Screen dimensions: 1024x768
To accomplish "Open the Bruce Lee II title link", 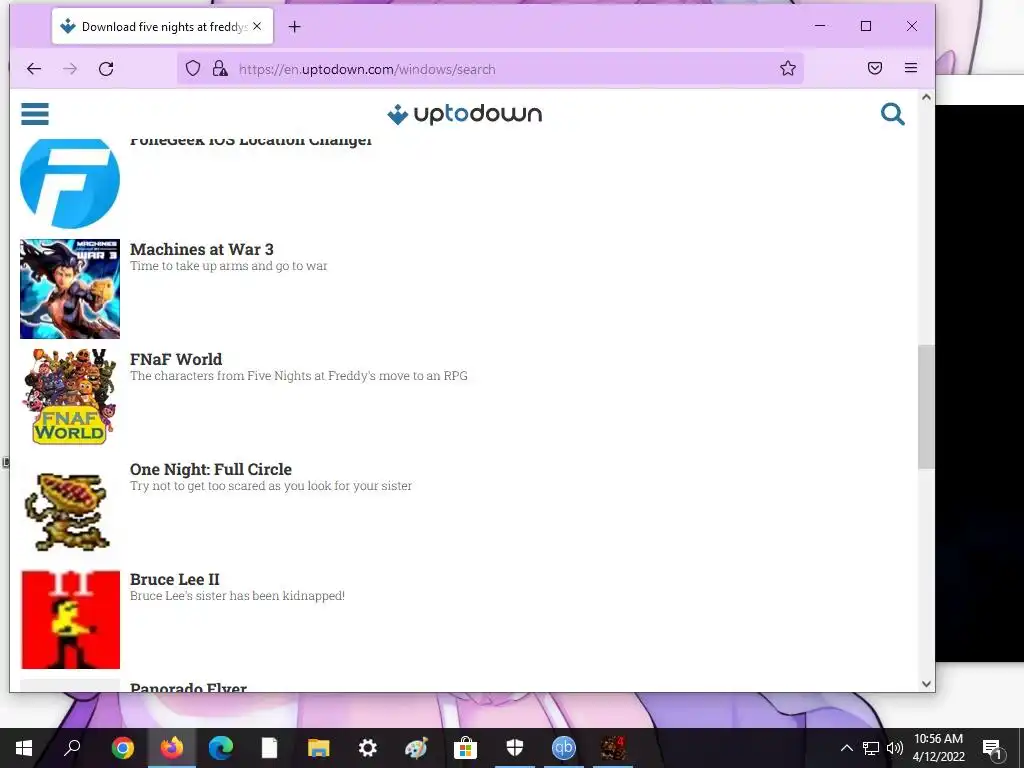I will [174, 579].
